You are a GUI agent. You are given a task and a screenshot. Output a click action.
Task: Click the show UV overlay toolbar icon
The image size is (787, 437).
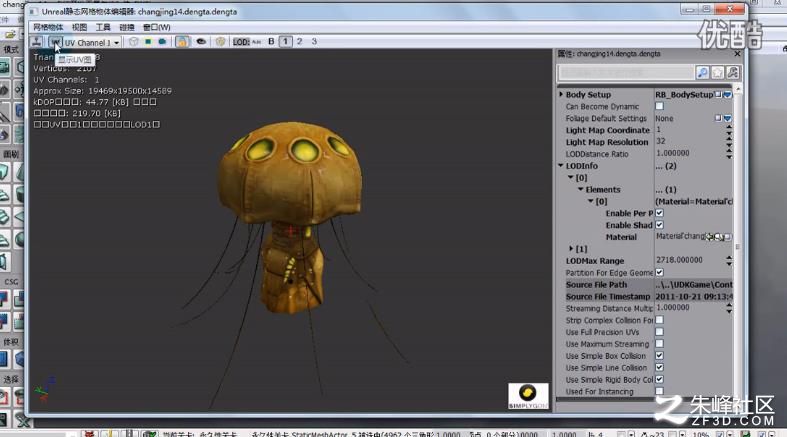pos(55,42)
